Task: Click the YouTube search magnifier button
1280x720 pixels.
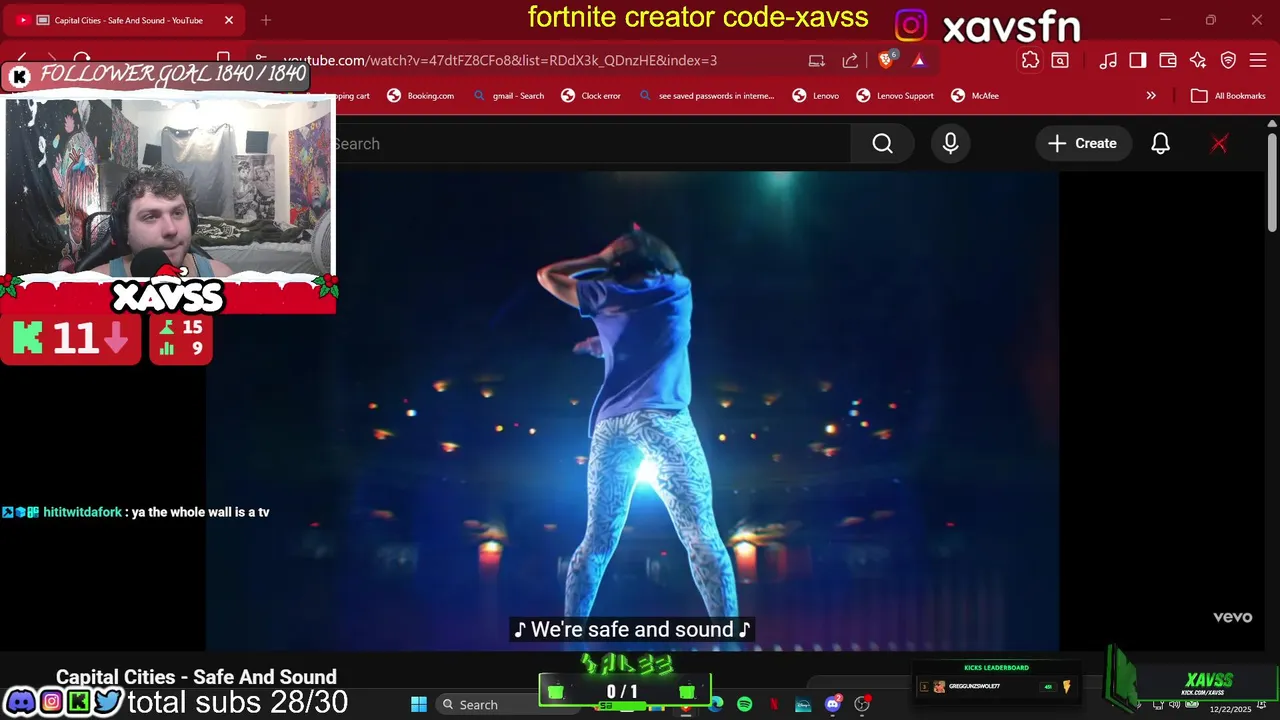Action: pyautogui.click(x=882, y=144)
